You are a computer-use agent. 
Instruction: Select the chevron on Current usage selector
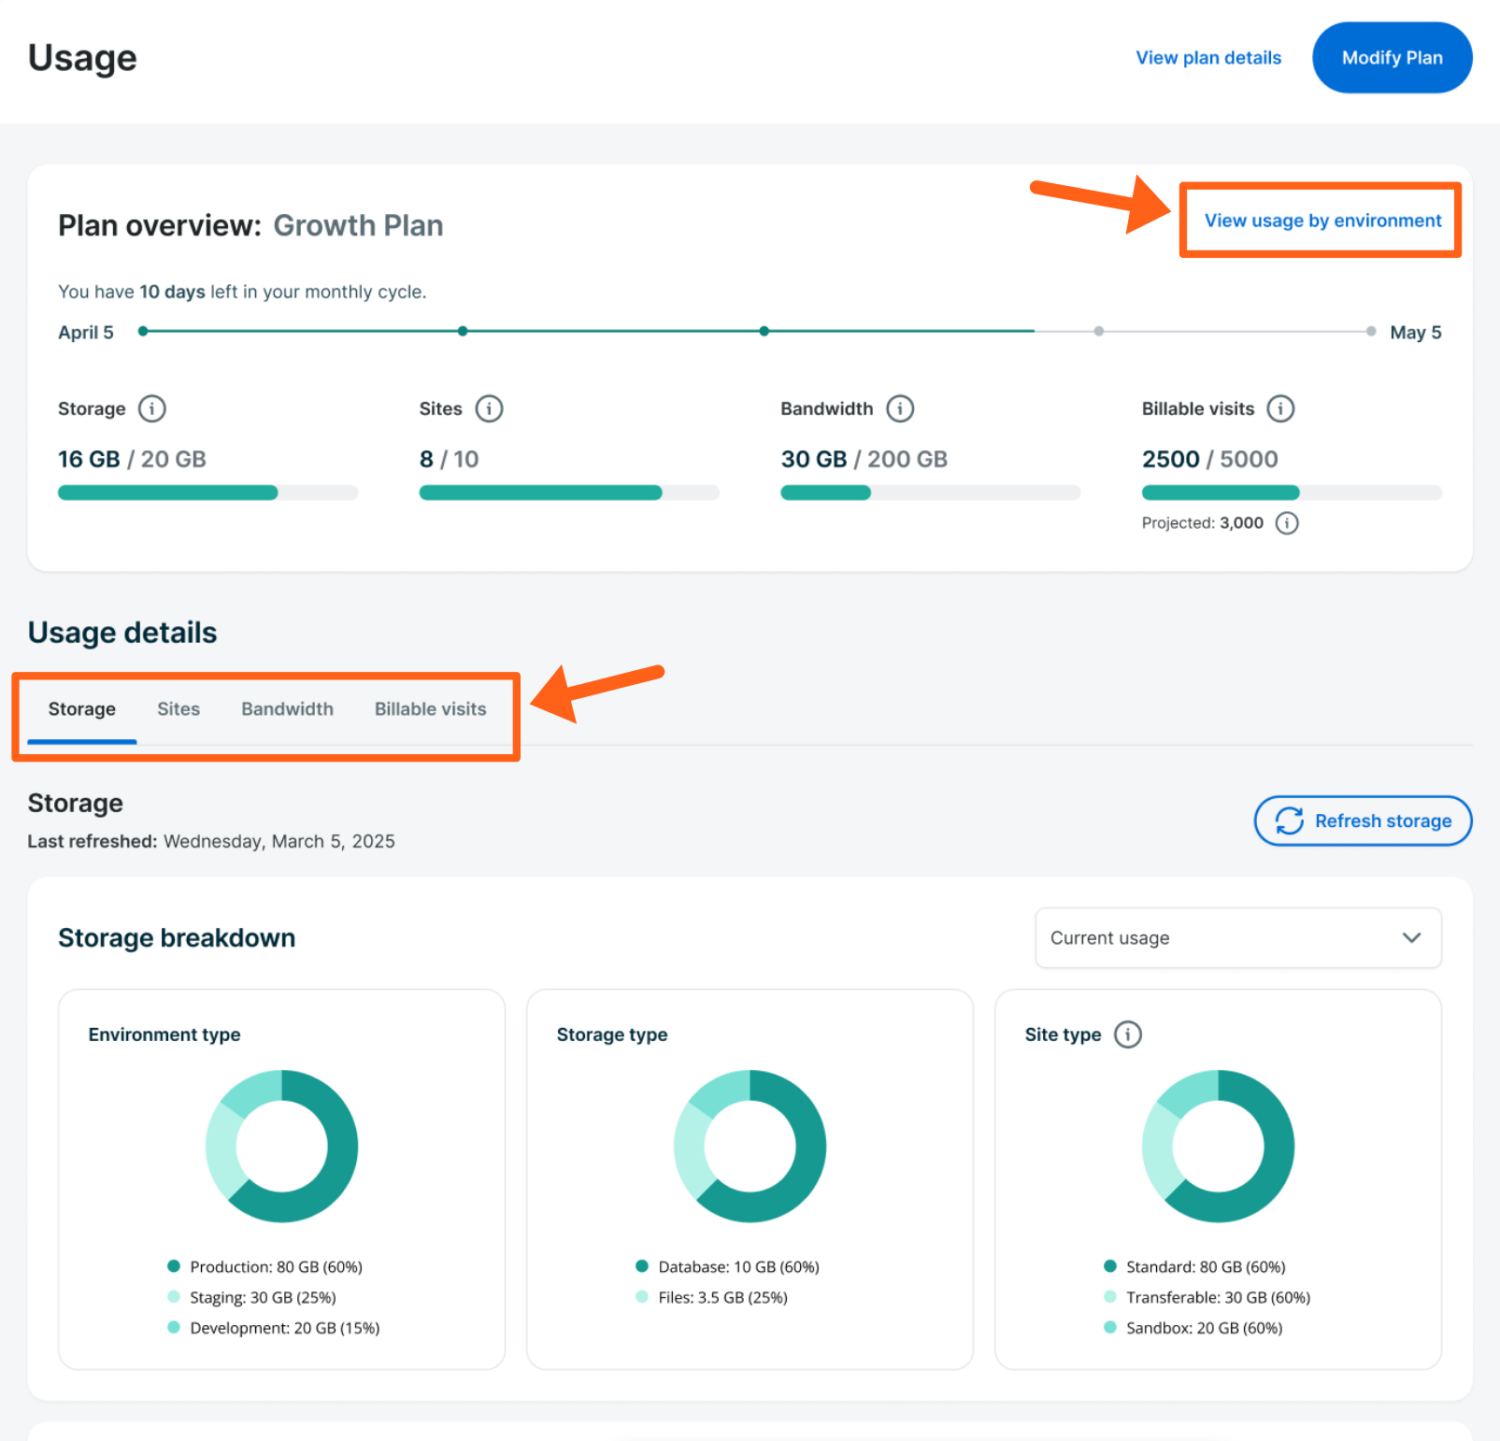[1412, 938]
